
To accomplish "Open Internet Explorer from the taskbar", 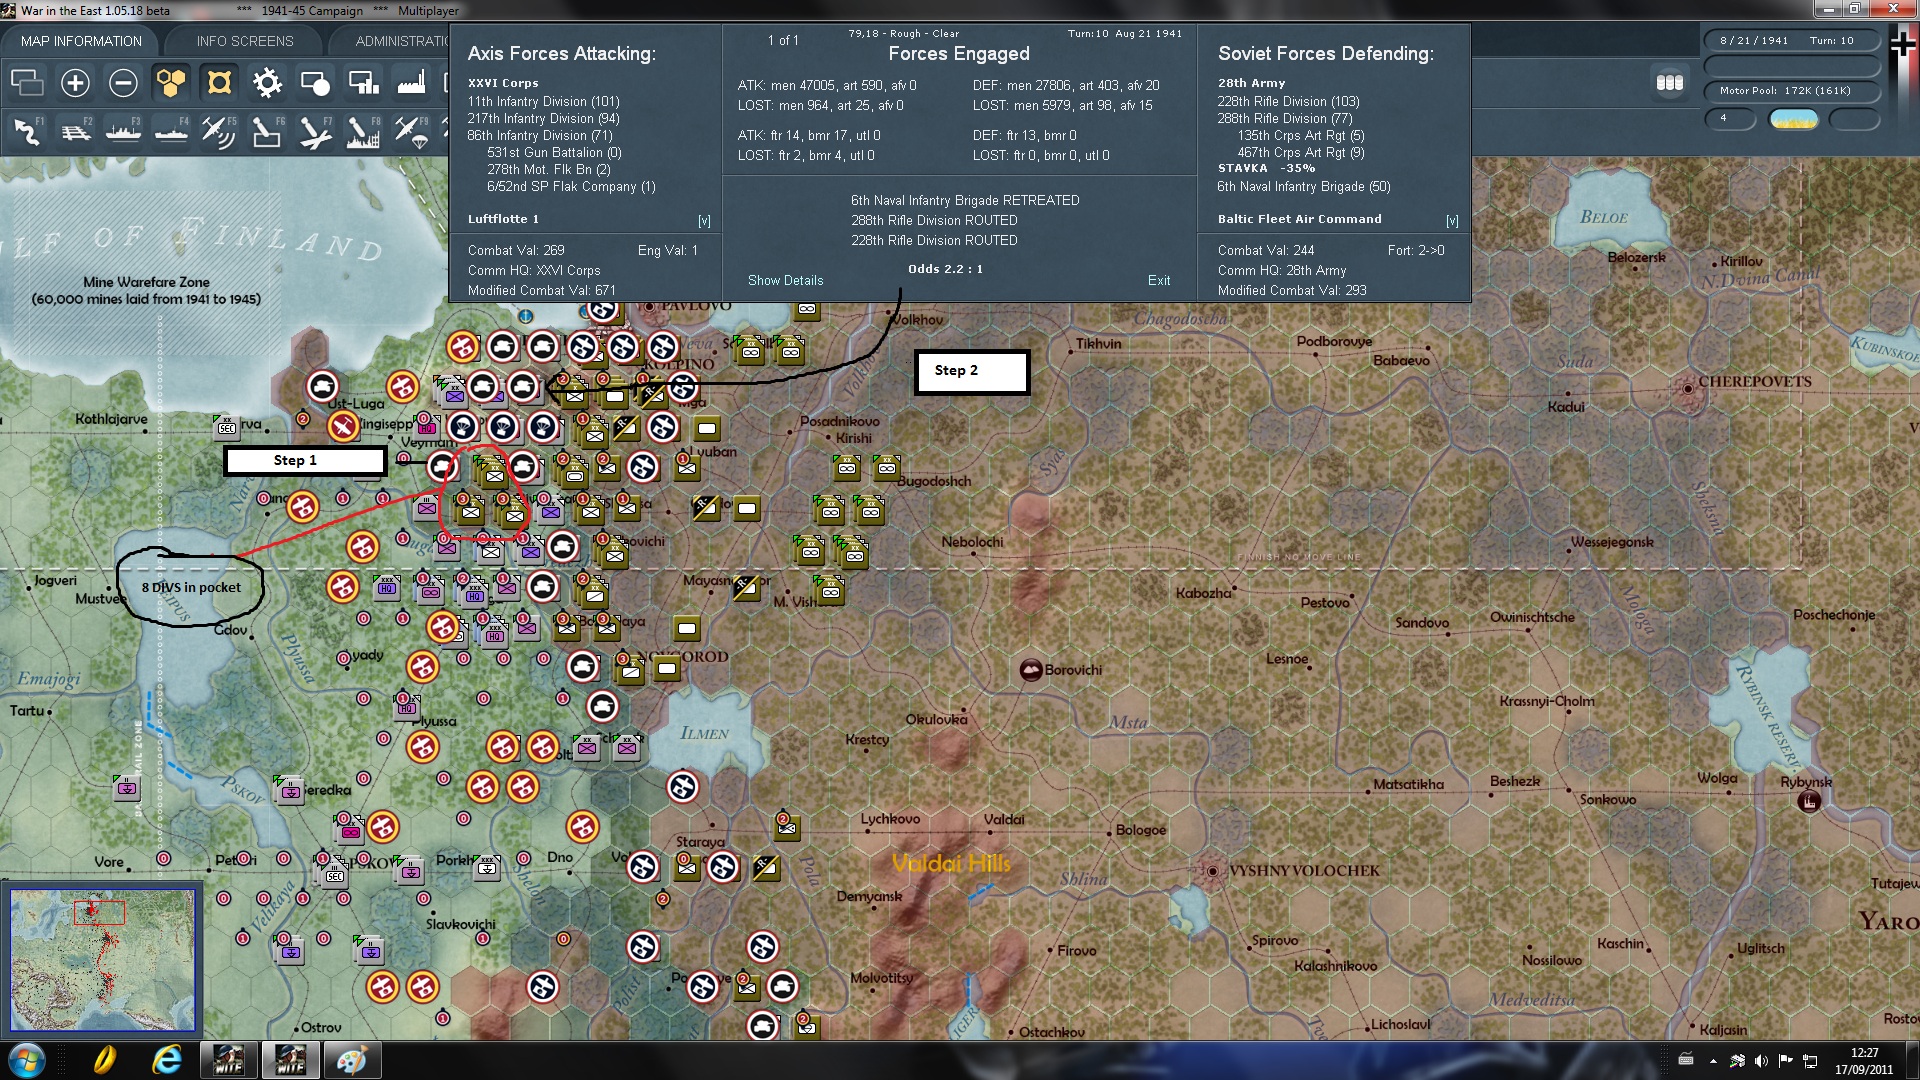I will pyautogui.click(x=167, y=1060).
